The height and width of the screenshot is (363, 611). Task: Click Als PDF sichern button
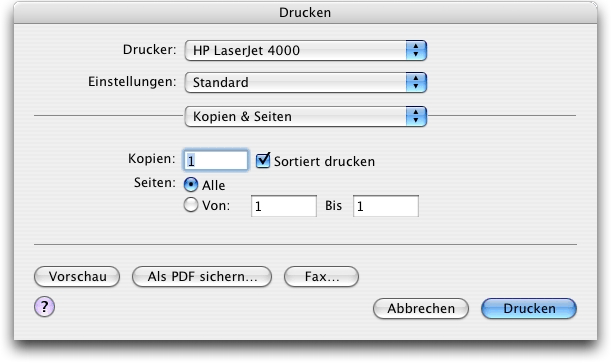tap(202, 277)
